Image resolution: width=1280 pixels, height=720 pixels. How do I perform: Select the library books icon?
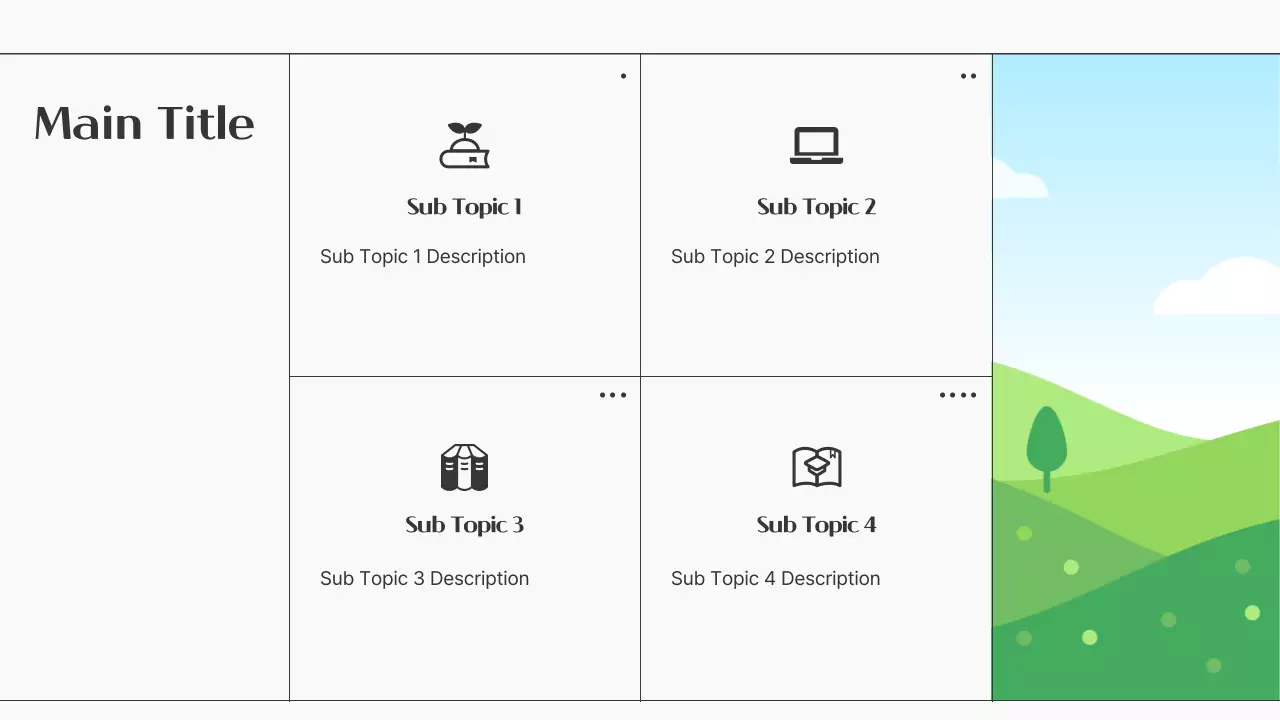coord(464,467)
